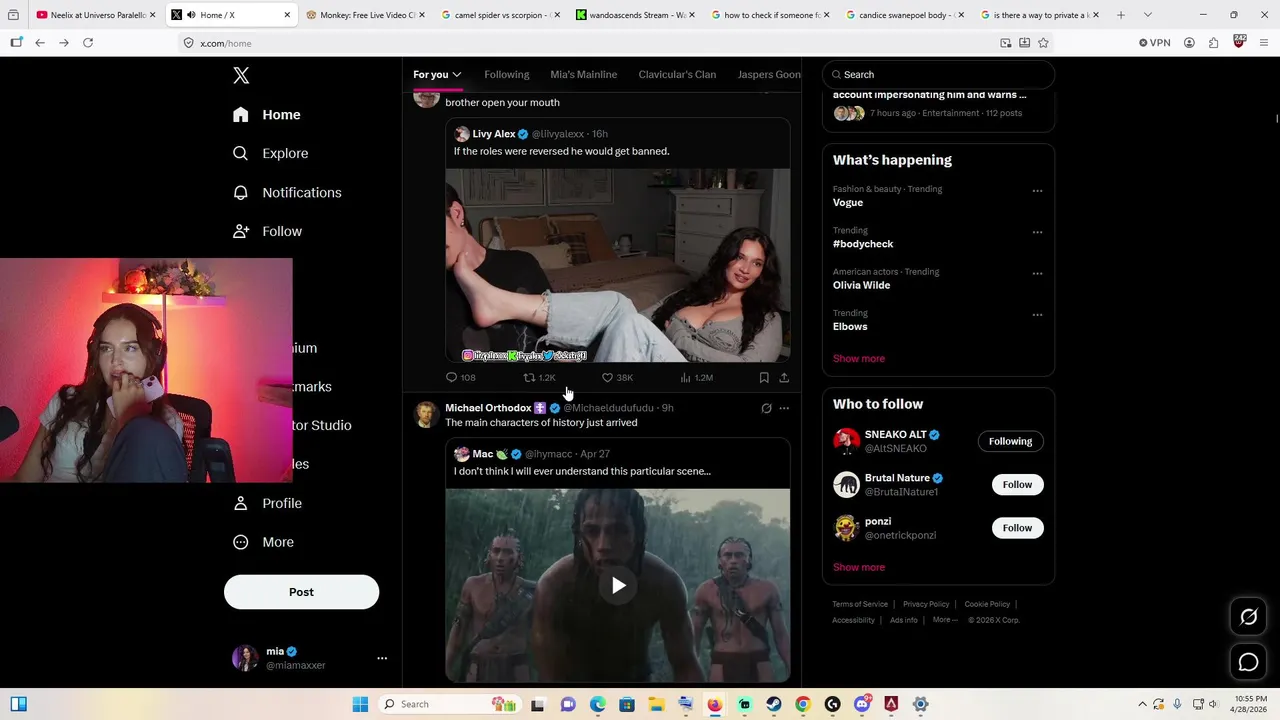
Task: Reload the browser page
Action: coord(88,43)
